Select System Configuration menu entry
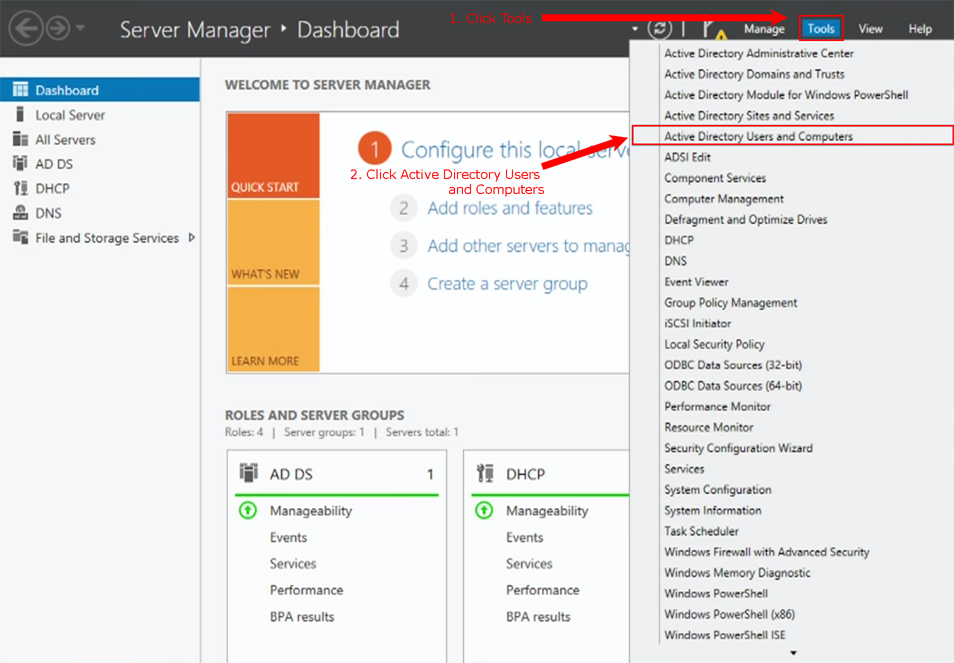 click(x=718, y=490)
